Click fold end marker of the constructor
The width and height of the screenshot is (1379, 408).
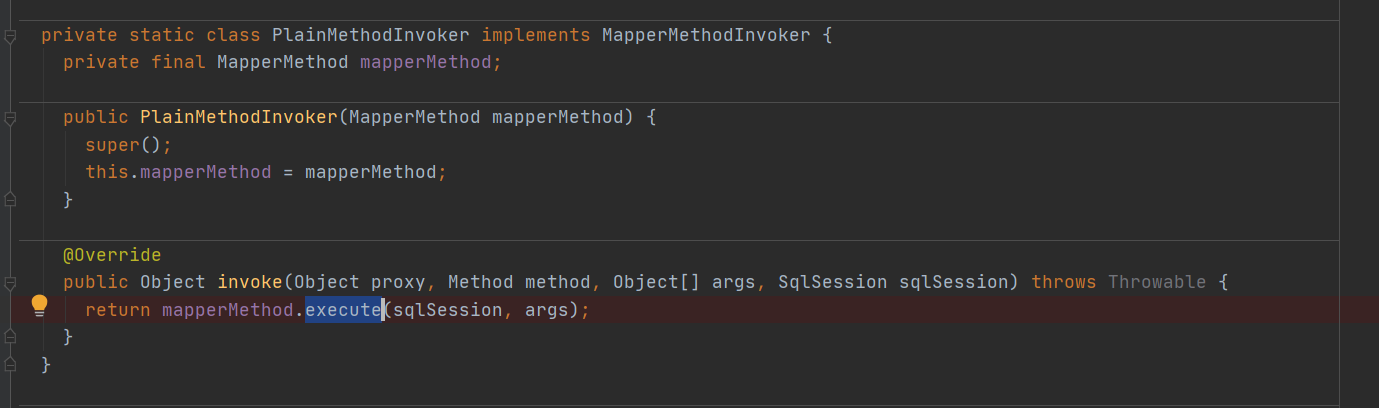tap(10, 200)
